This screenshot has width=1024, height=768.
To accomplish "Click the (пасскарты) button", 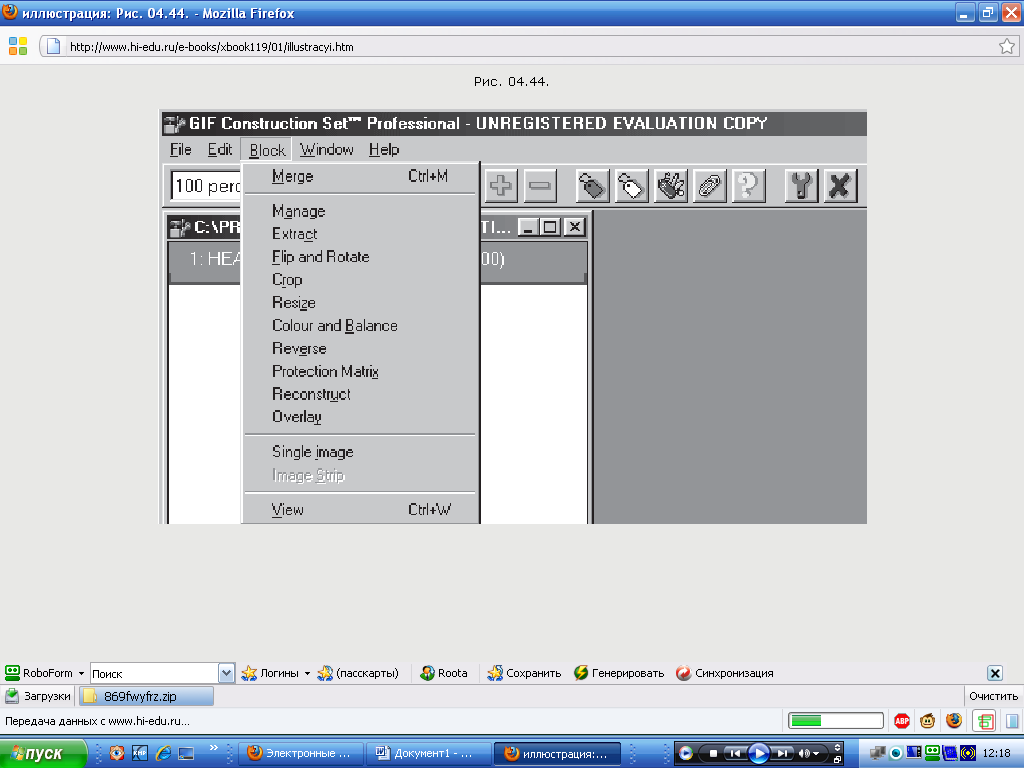I will coord(358,673).
